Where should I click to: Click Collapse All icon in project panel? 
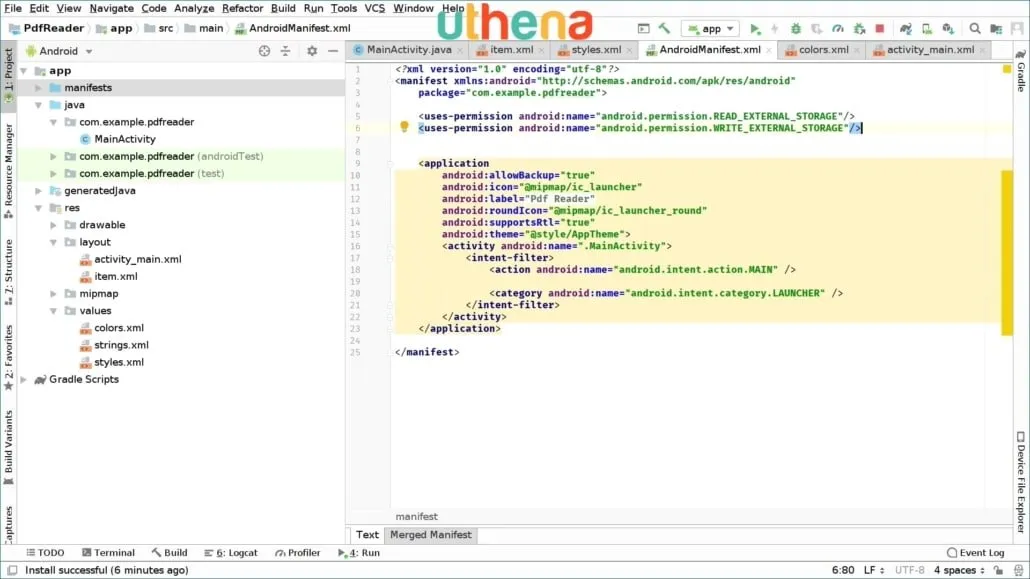(x=285, y=51)
